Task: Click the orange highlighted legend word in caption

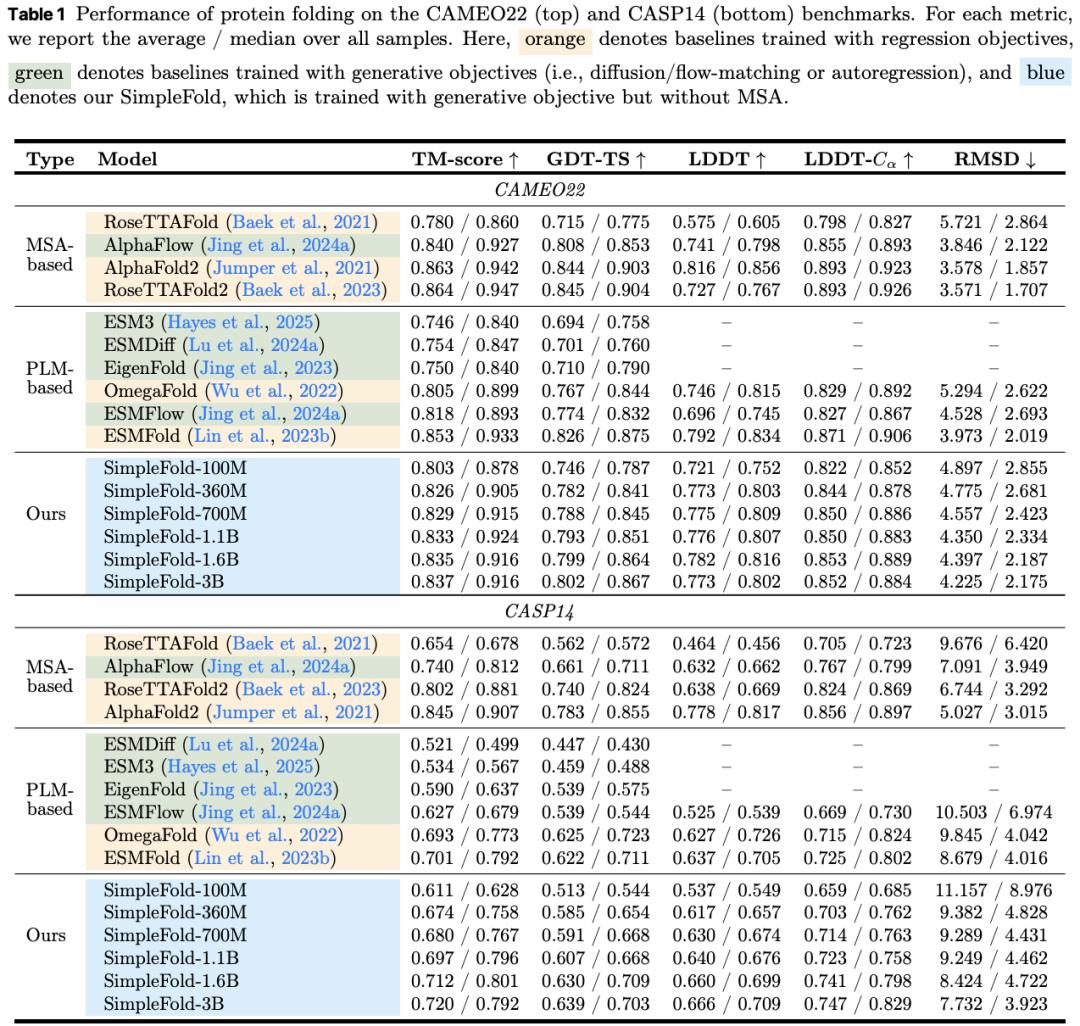Action: 556,42
